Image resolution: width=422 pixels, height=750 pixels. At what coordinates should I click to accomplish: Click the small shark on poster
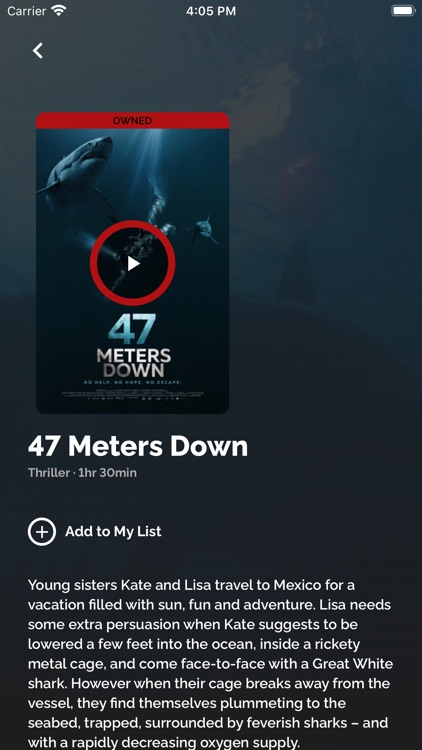click(x=203, y=229)
